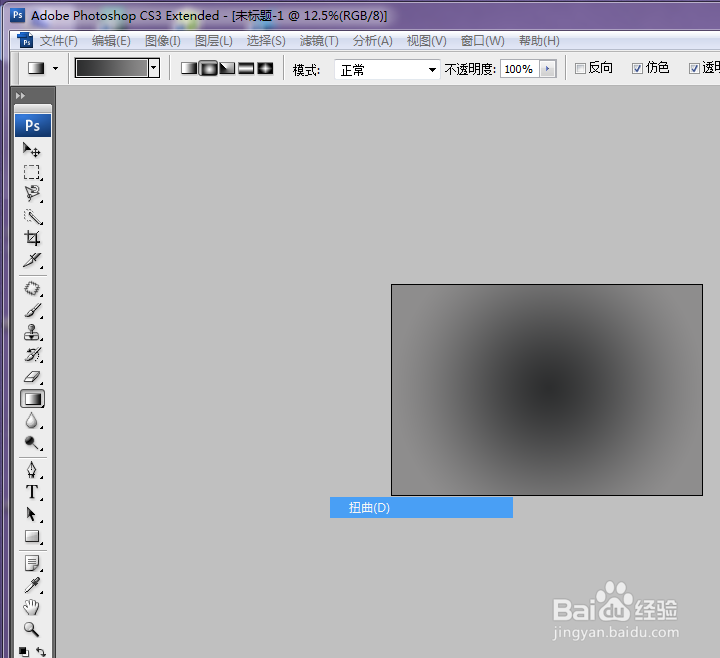This screenshot has height=658, width=720.
Task: Select the Spot Healing Brush tool
Action: pos(32,288)
